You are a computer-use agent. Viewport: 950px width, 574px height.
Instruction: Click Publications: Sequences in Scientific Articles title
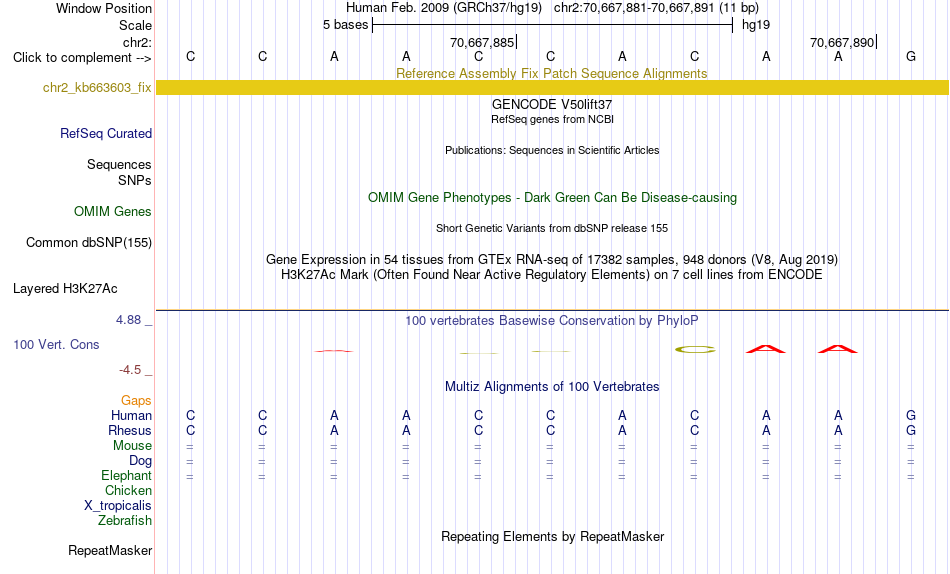[x=552, y=150]
